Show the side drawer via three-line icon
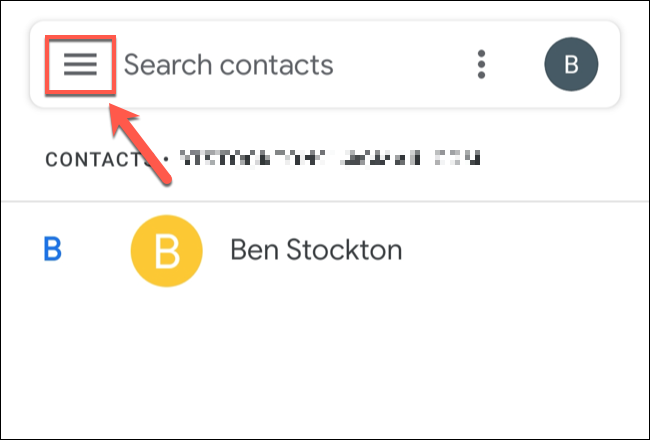Viewport: 650px width, 440px height. pos(80,65)
